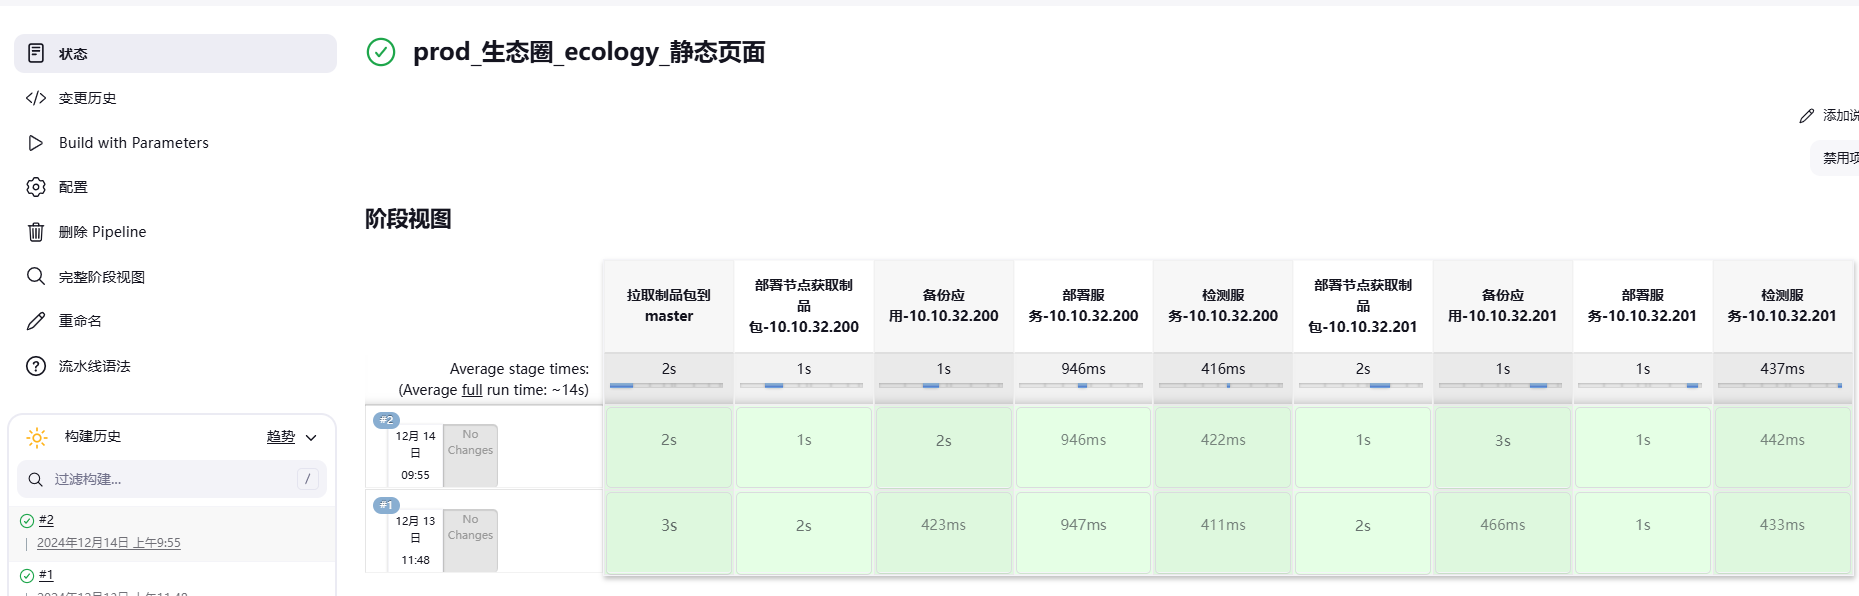Screen dimensions: 1859x596
Task: Open 变更历史 code brackets icon
Action: coord(36,98)
